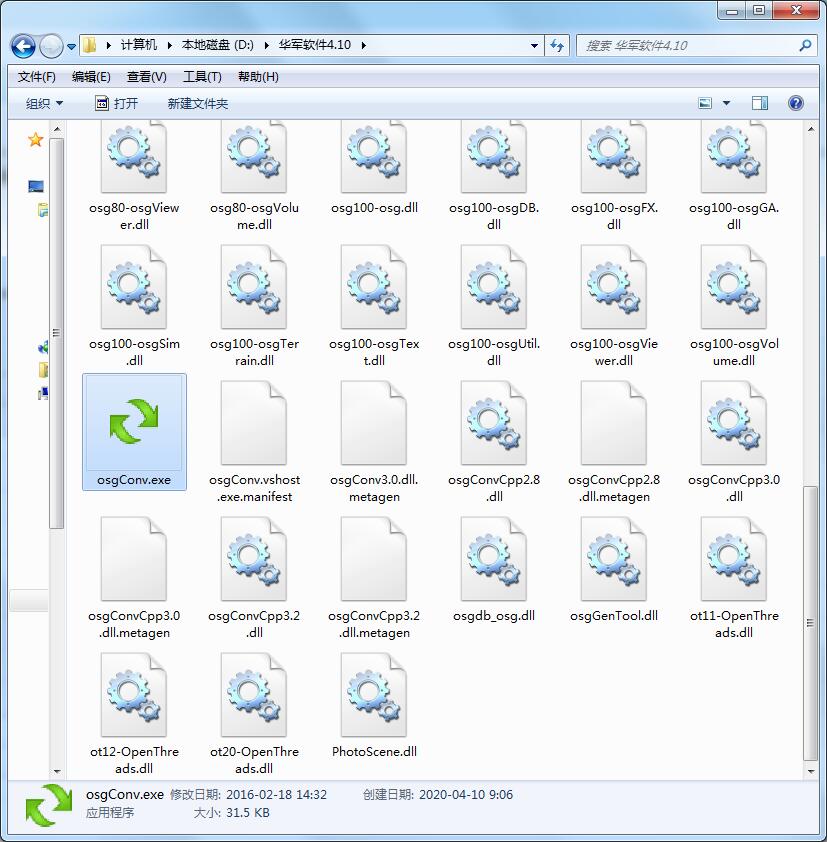Open the 工具(T) menu

click(202, 77)
